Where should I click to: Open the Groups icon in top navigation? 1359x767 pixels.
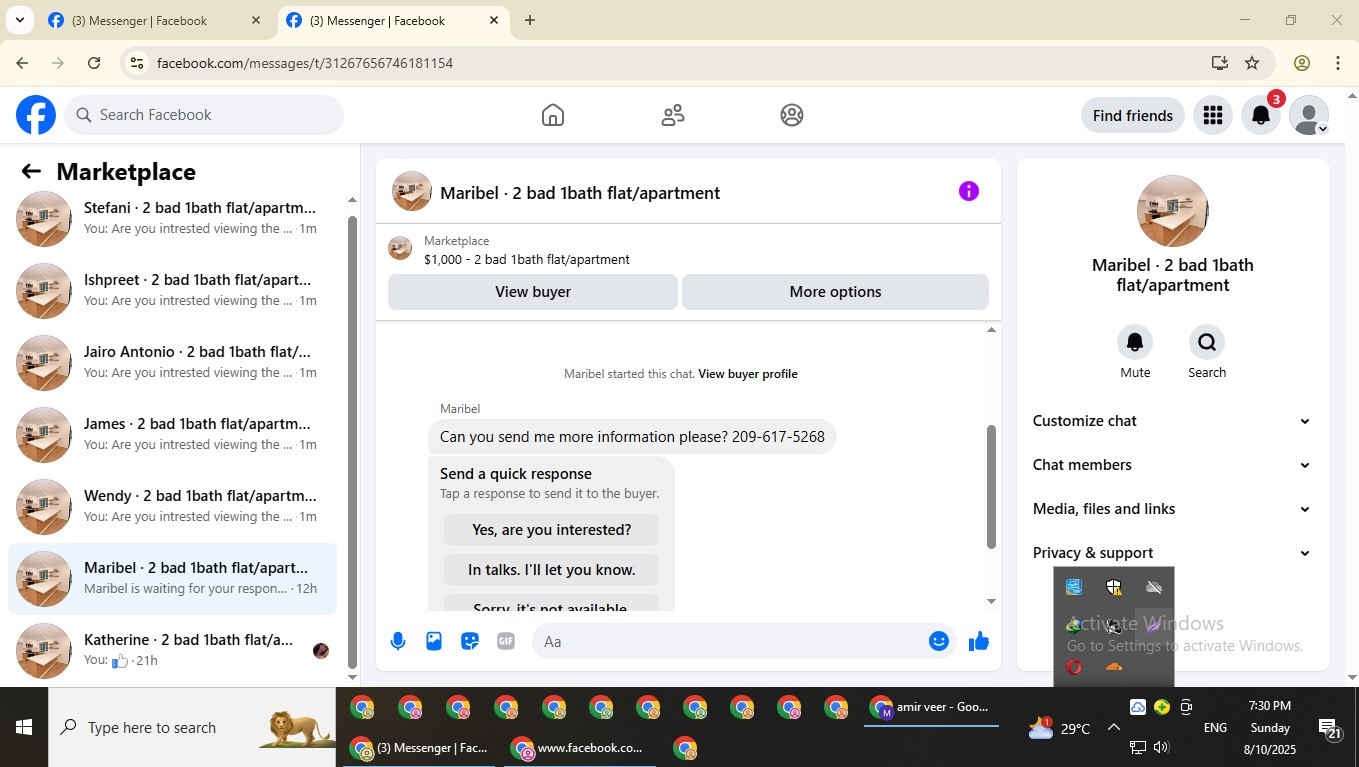coord(792,115)
